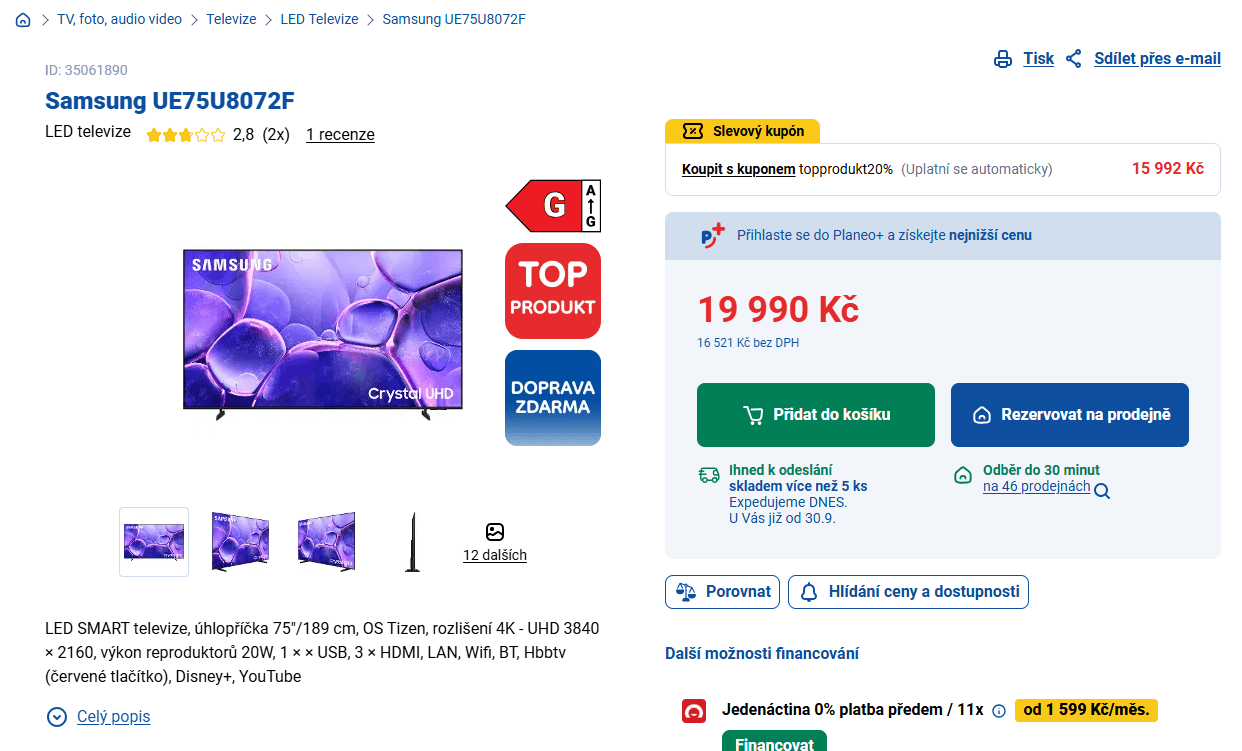Open the LED Televize breadcrumb category

click(x=319, y=20)
